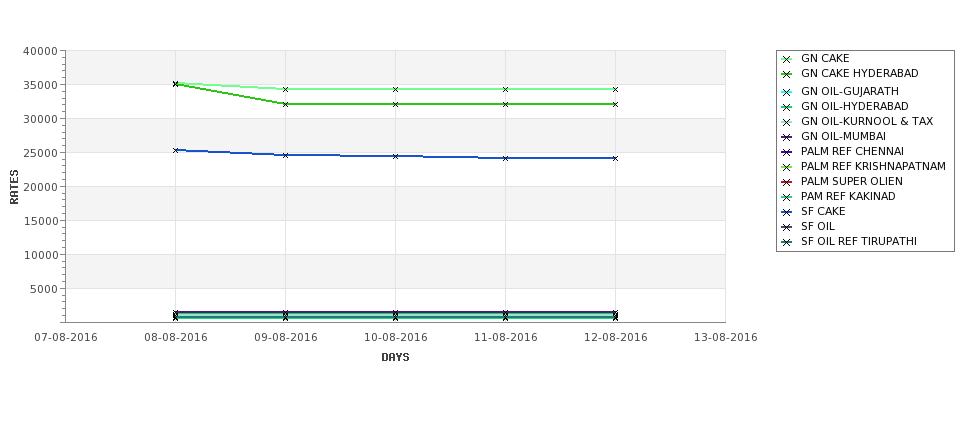Click the SF CAKE point at 10-08-2016

[395, 156]
